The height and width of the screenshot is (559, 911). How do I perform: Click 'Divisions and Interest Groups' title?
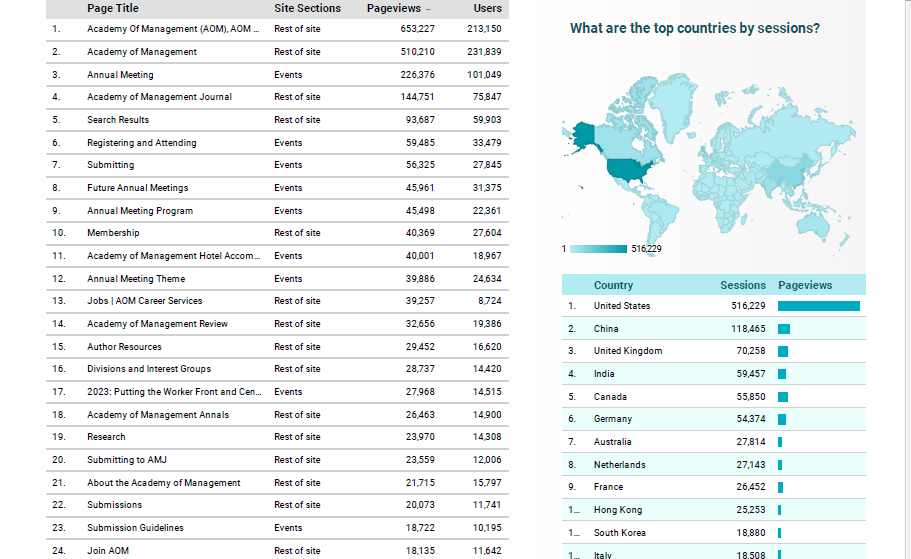point(149,369)
